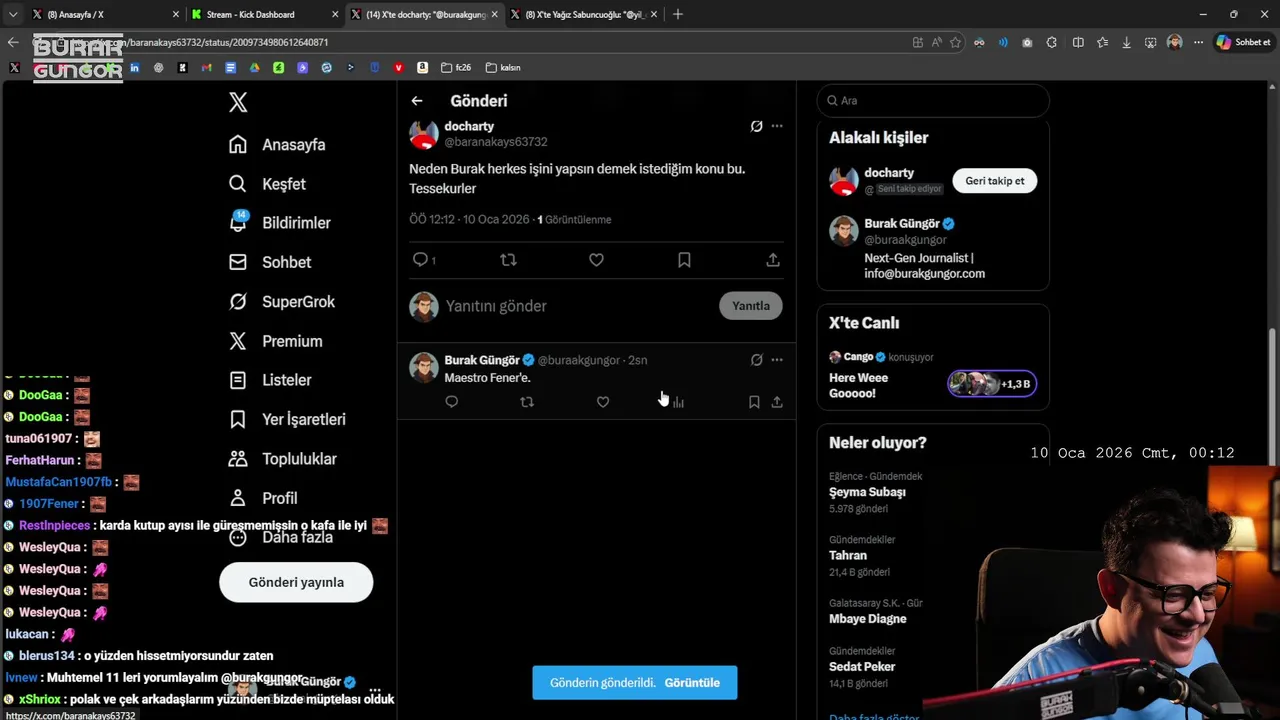1280x720 pixels.
Task: Like the Maestro Fener'e reply
Action: click(x=603, y=402)
